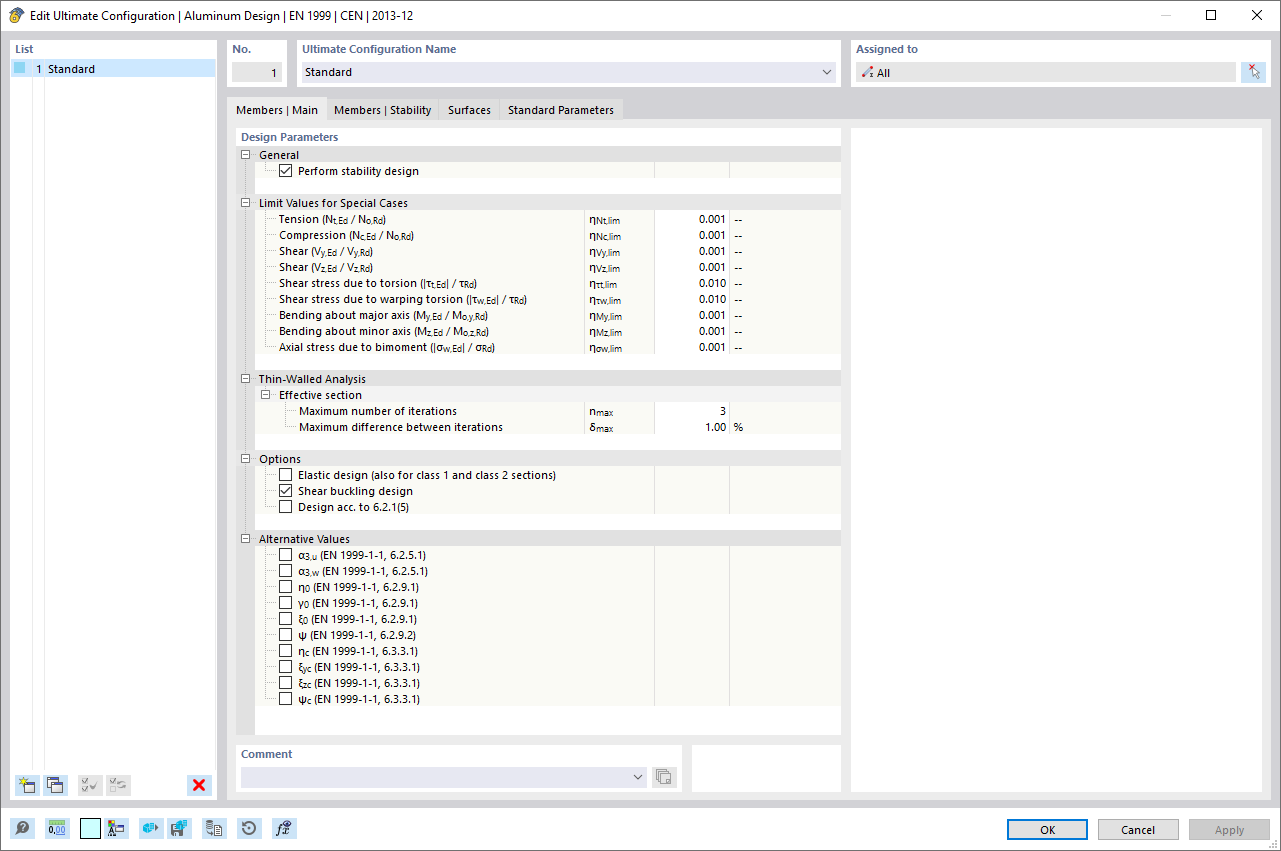
Task: Copy the Standard configuration
Action: click(56, 785)
